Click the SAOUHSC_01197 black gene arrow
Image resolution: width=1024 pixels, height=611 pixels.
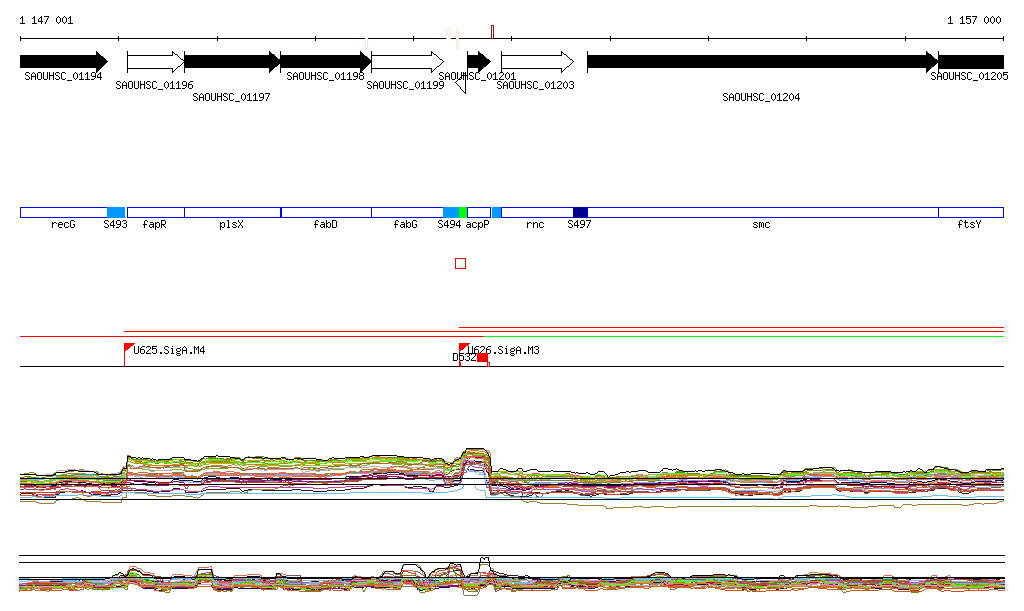pos(232,62)
